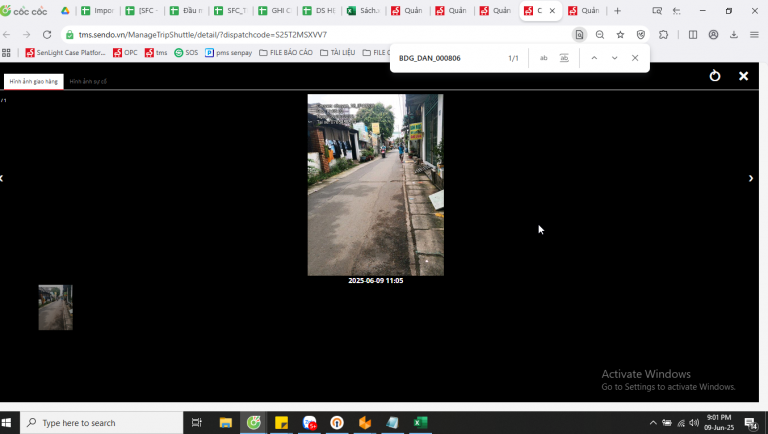Open volume control in the system tray

pyautogui.click(x=694, y=423)
